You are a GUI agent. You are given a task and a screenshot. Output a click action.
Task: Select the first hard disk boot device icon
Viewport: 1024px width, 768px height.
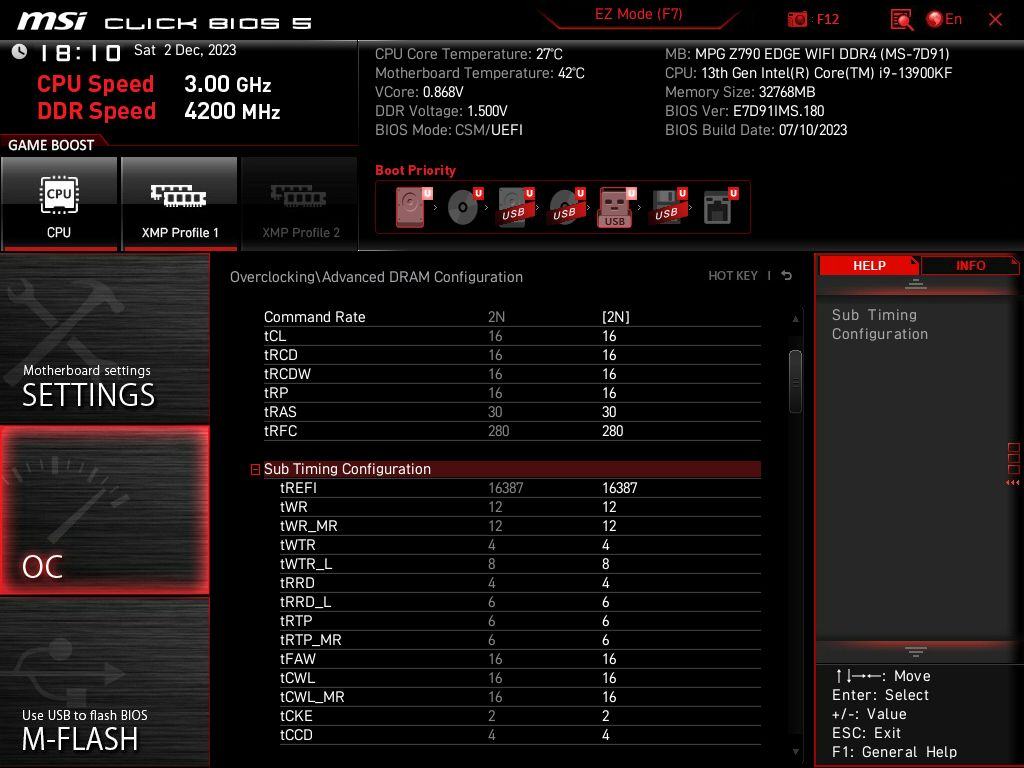click(x=413, y=207)
